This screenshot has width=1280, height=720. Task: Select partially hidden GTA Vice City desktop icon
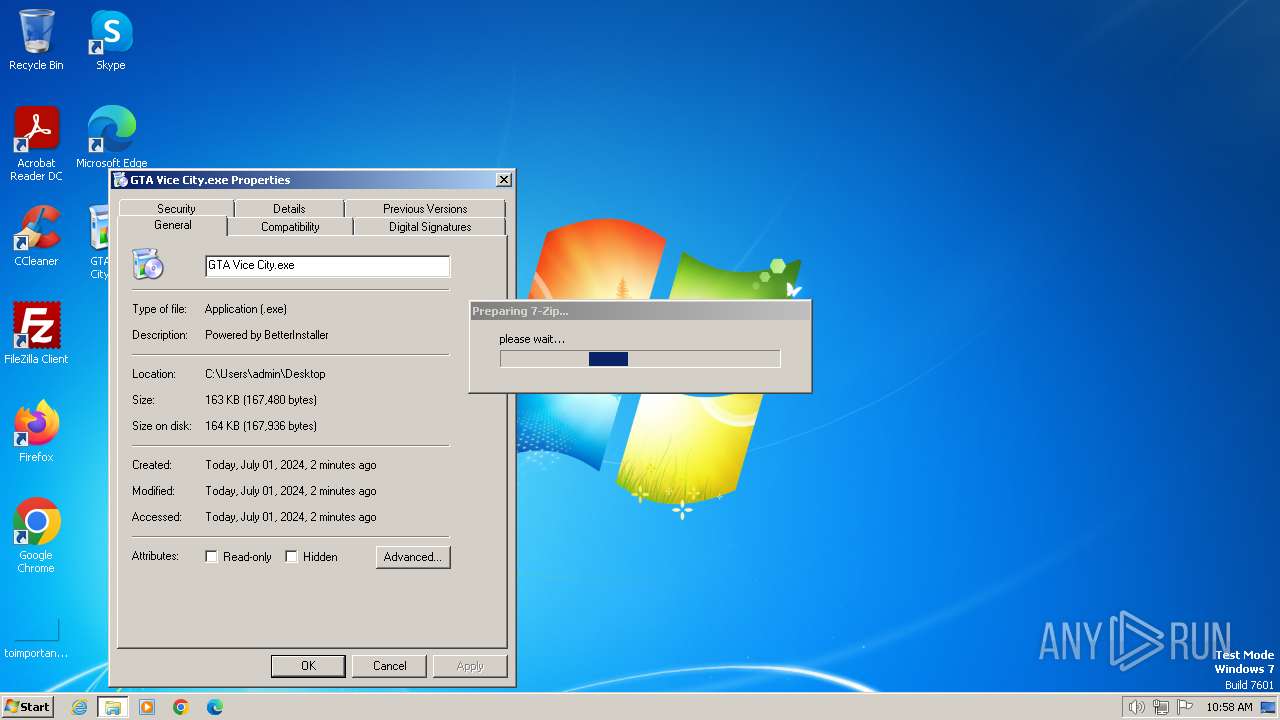[98, 241]
